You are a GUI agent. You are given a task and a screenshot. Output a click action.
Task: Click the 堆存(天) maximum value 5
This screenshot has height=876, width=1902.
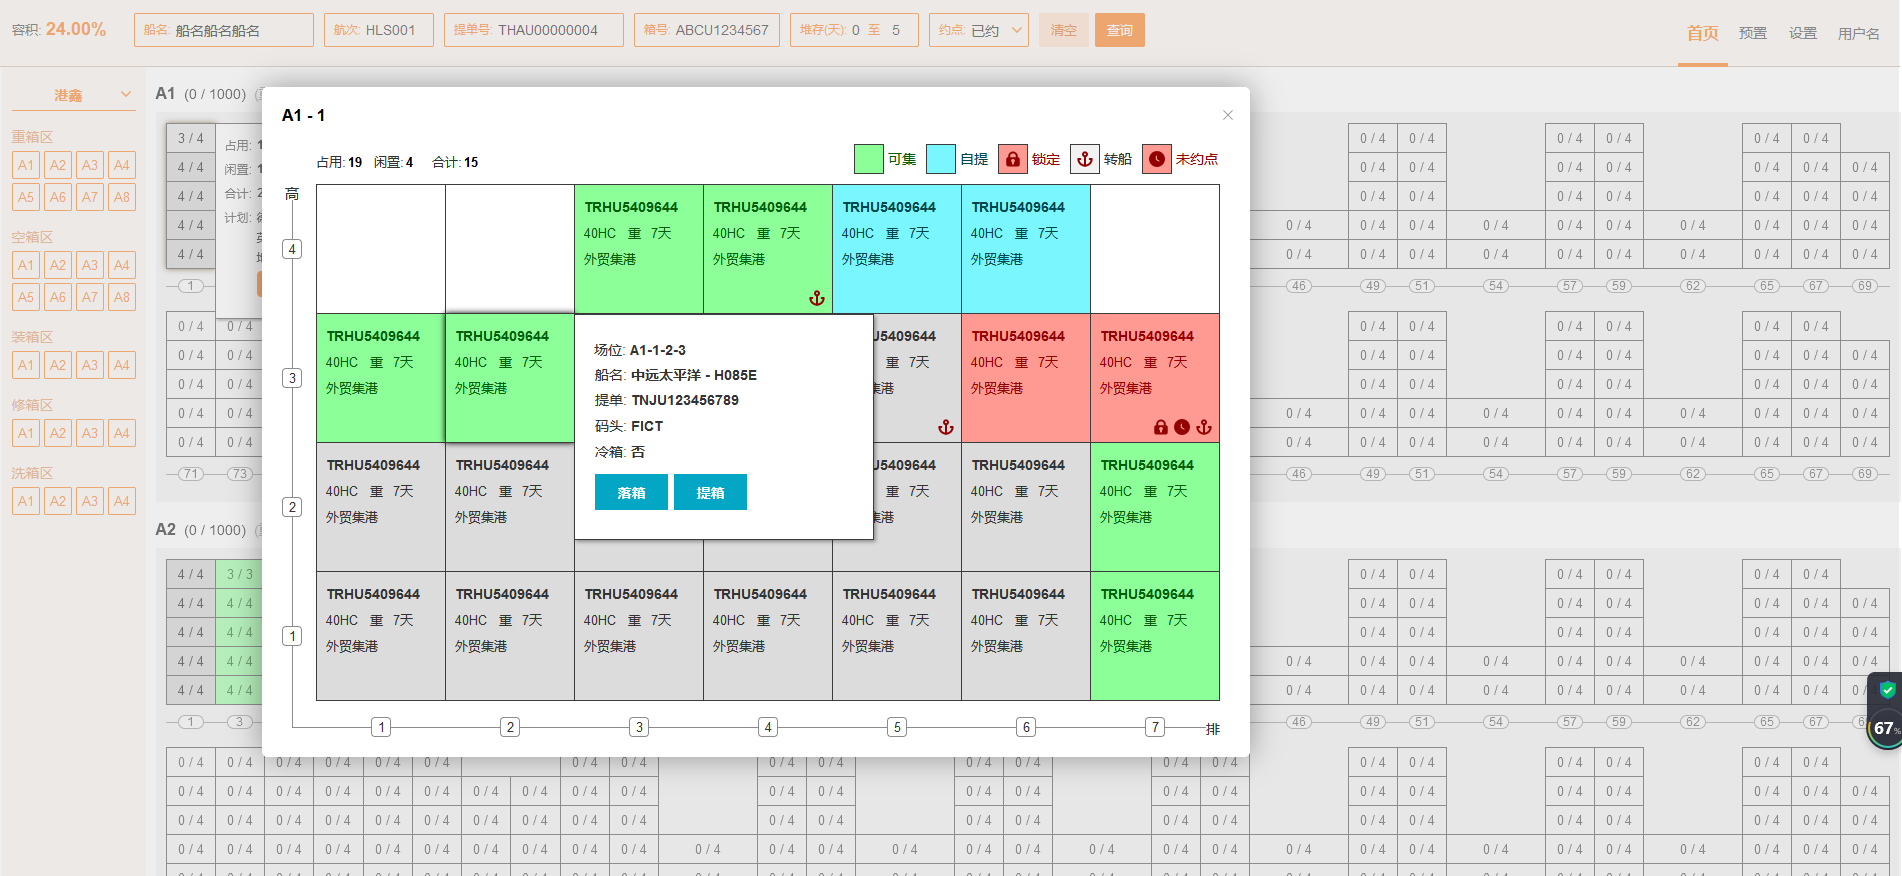pyautogui.click(x=896, y=30)
